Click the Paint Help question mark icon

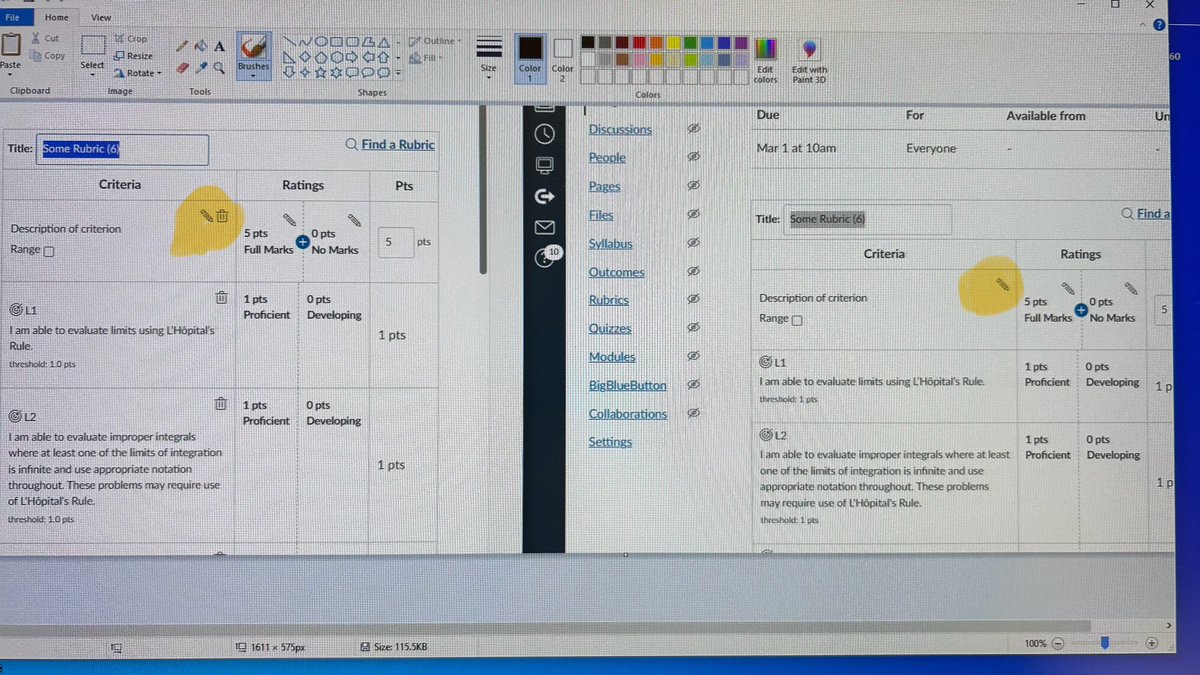click(x=1158, y=27)
